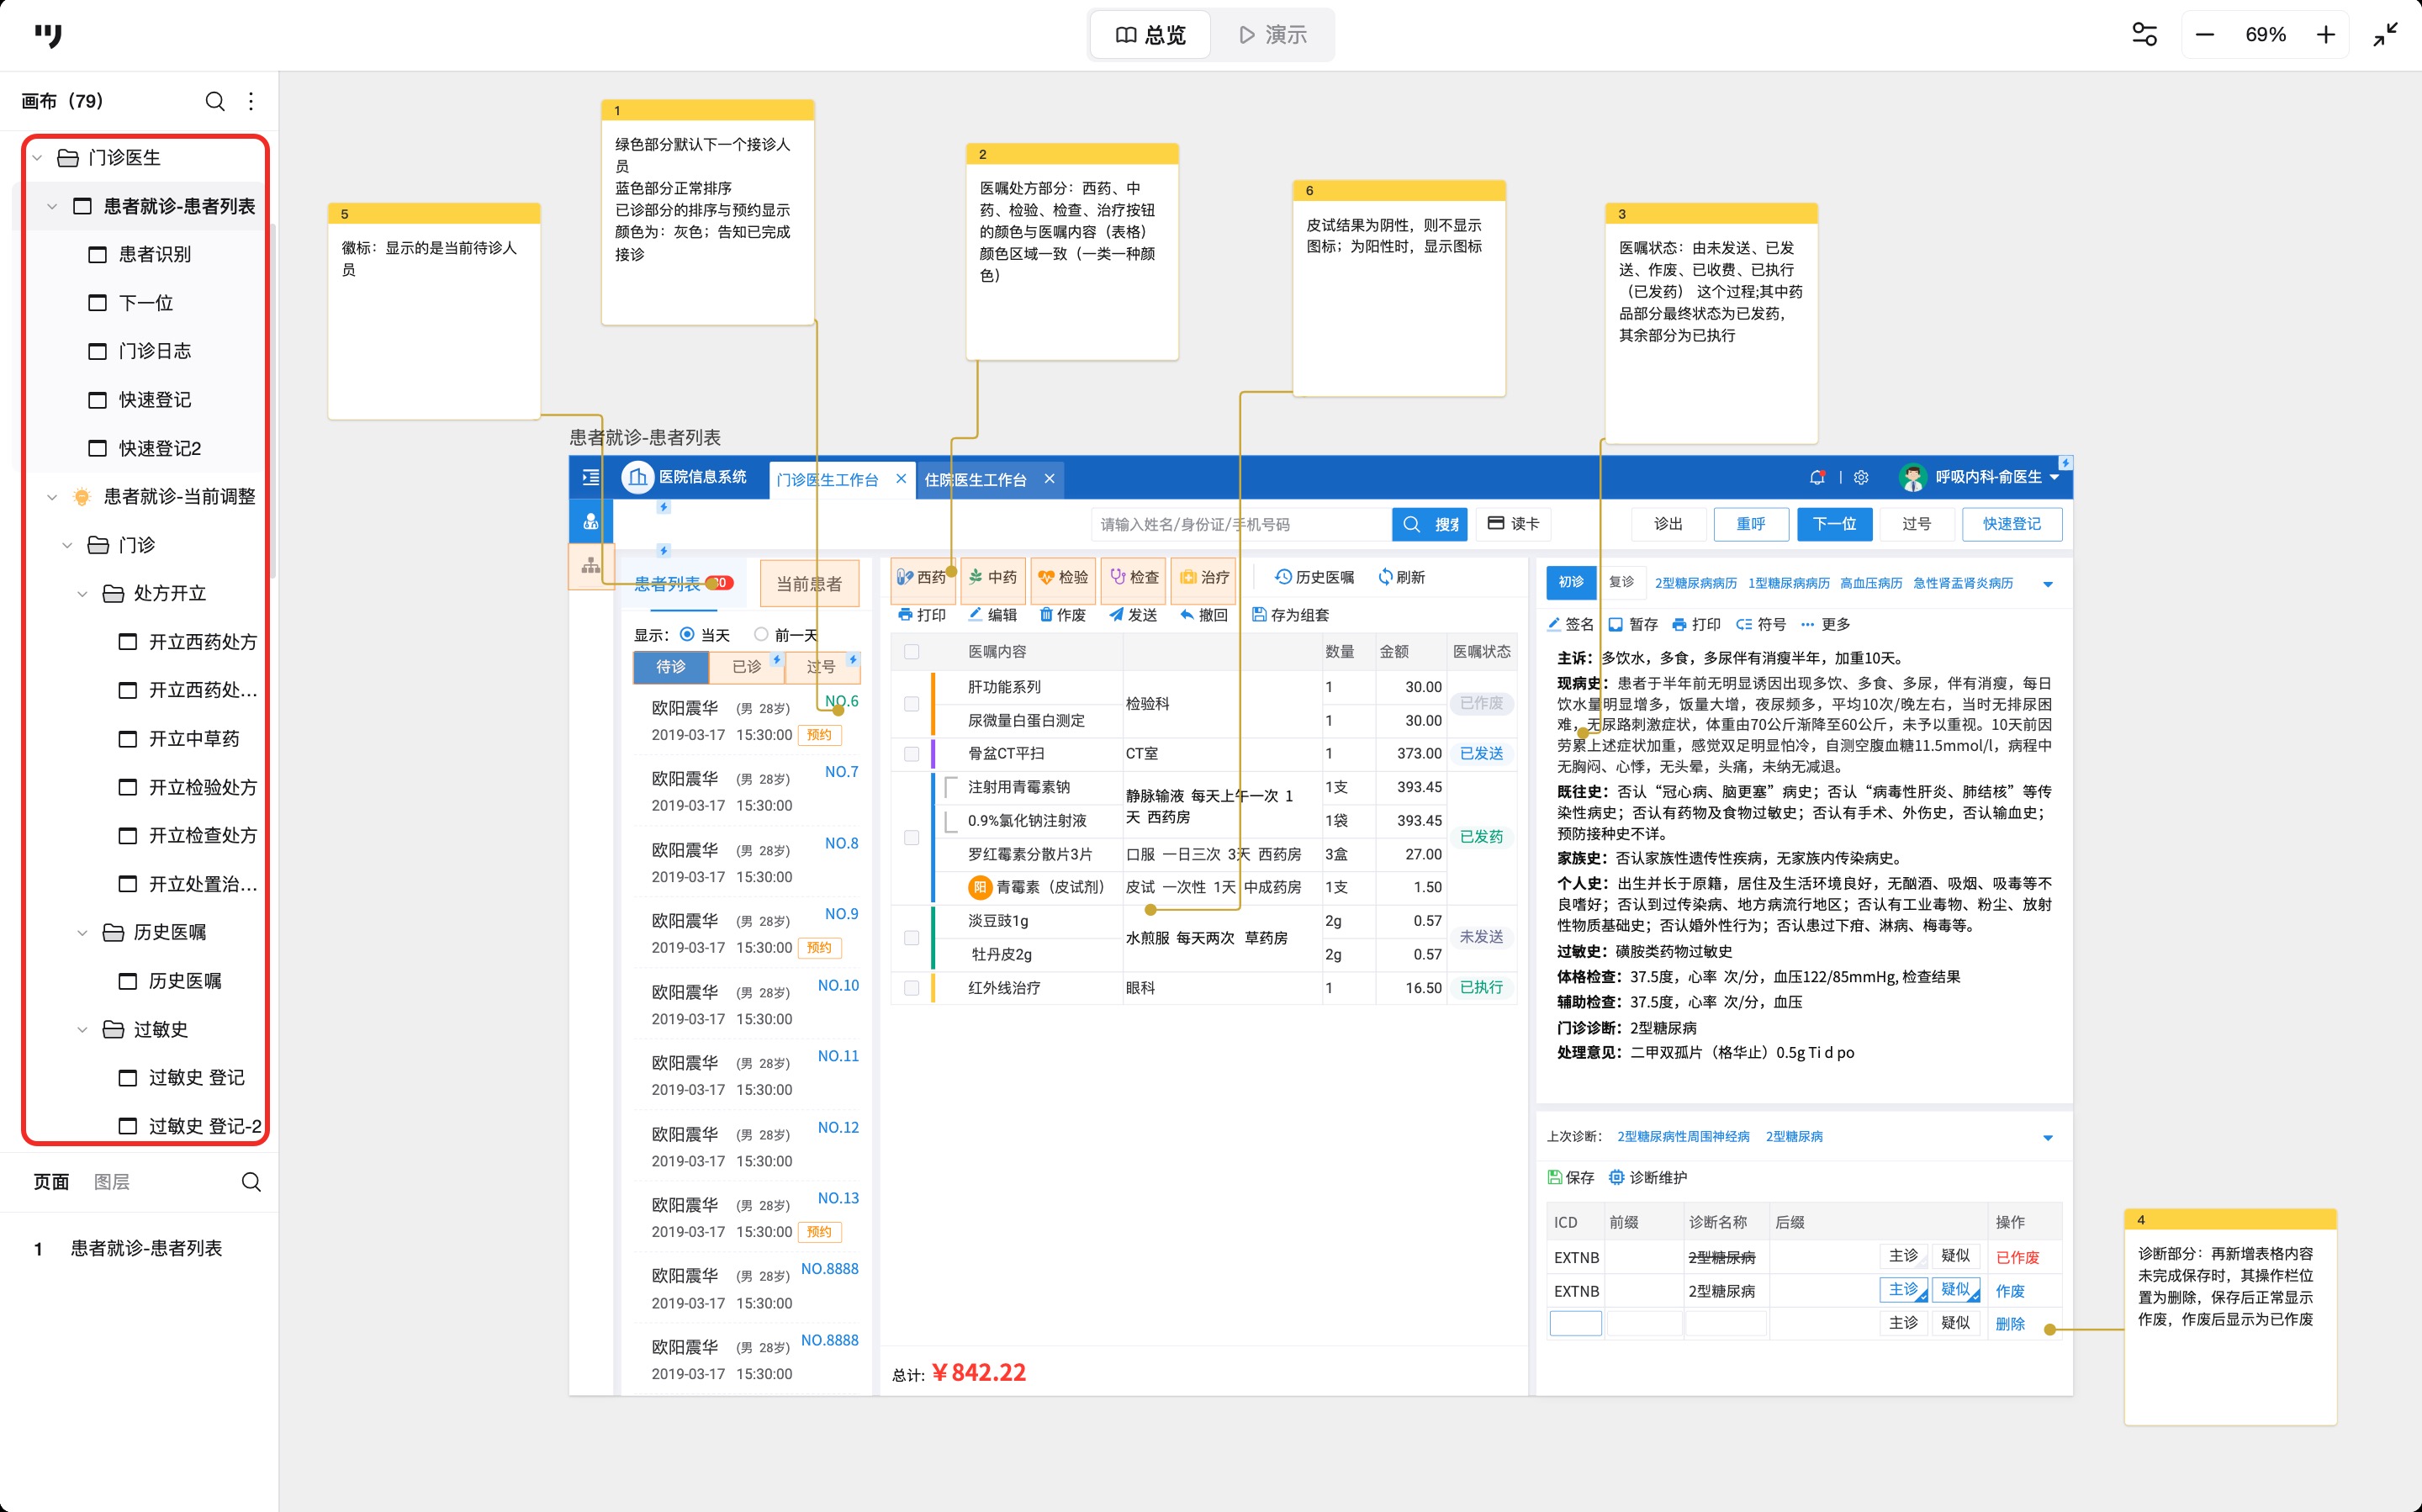Image resolution: width=2422 pixels, height=1512 pixels.
Task: Click the 历史医嘱 history icon button
Action: (x=1313, y=577)
